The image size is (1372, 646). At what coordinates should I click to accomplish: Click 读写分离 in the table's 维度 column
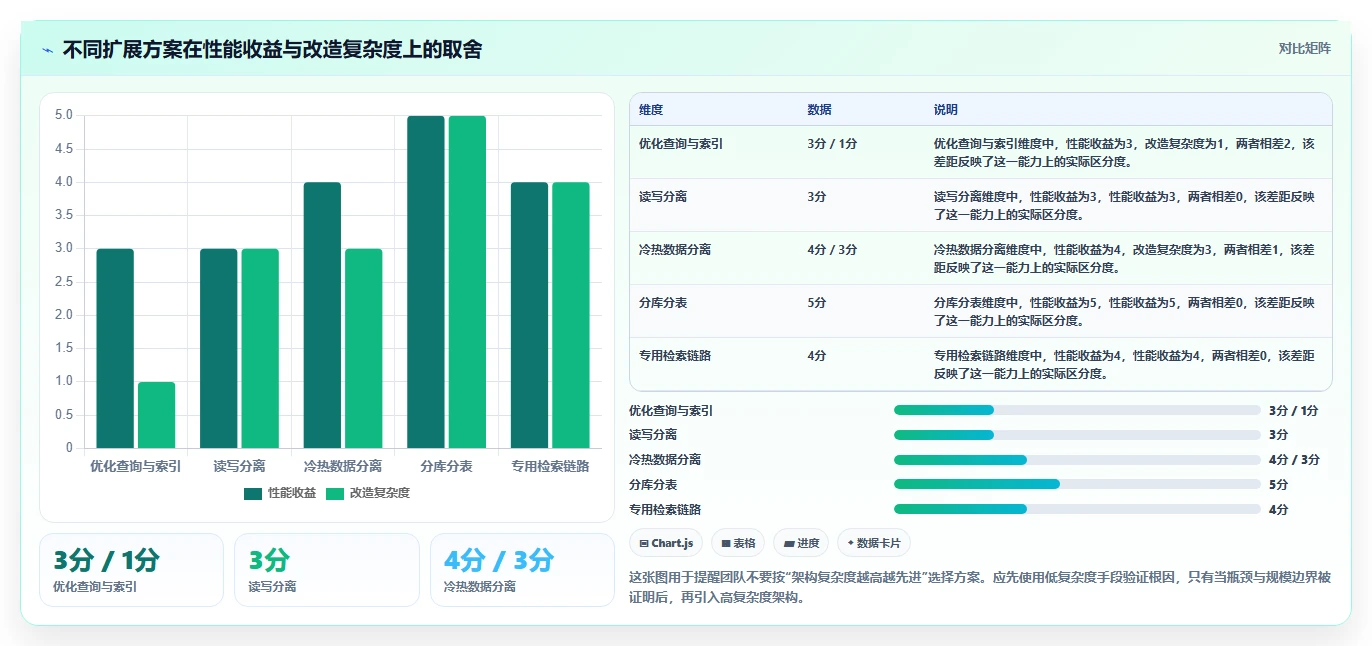[663, 196]
